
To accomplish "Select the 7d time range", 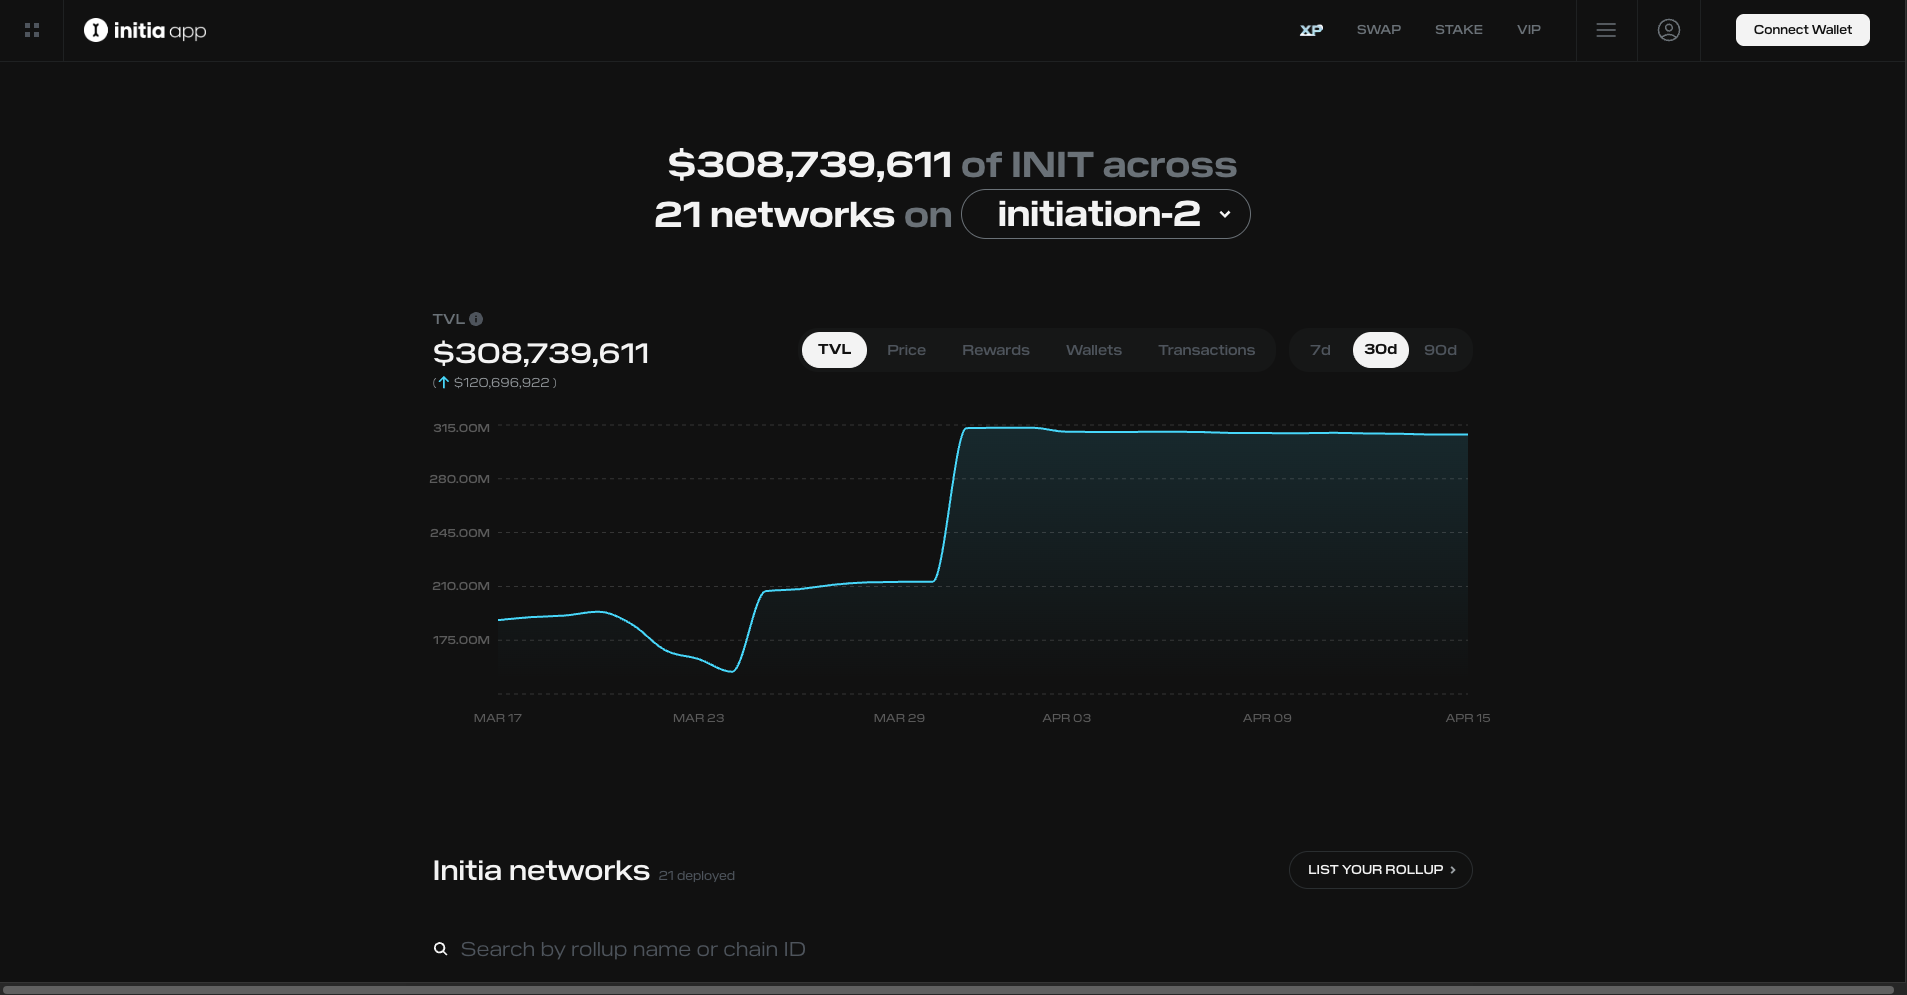I will [x=1320, y=350].
